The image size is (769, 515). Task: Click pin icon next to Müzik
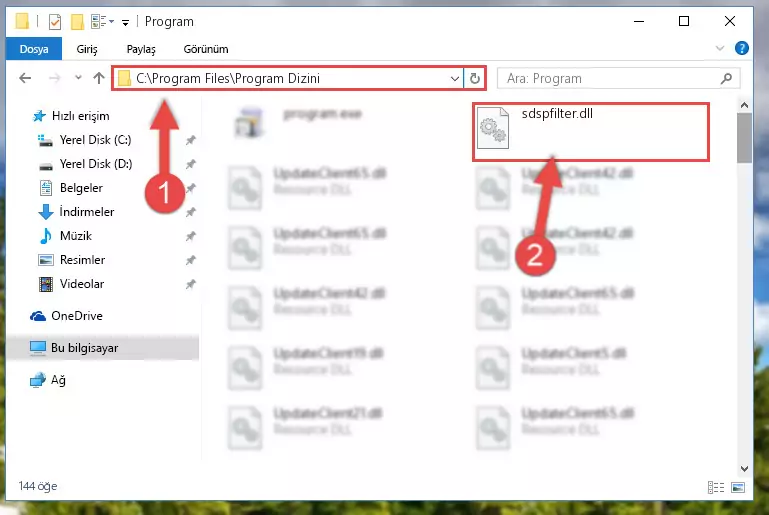pos(190,236)
